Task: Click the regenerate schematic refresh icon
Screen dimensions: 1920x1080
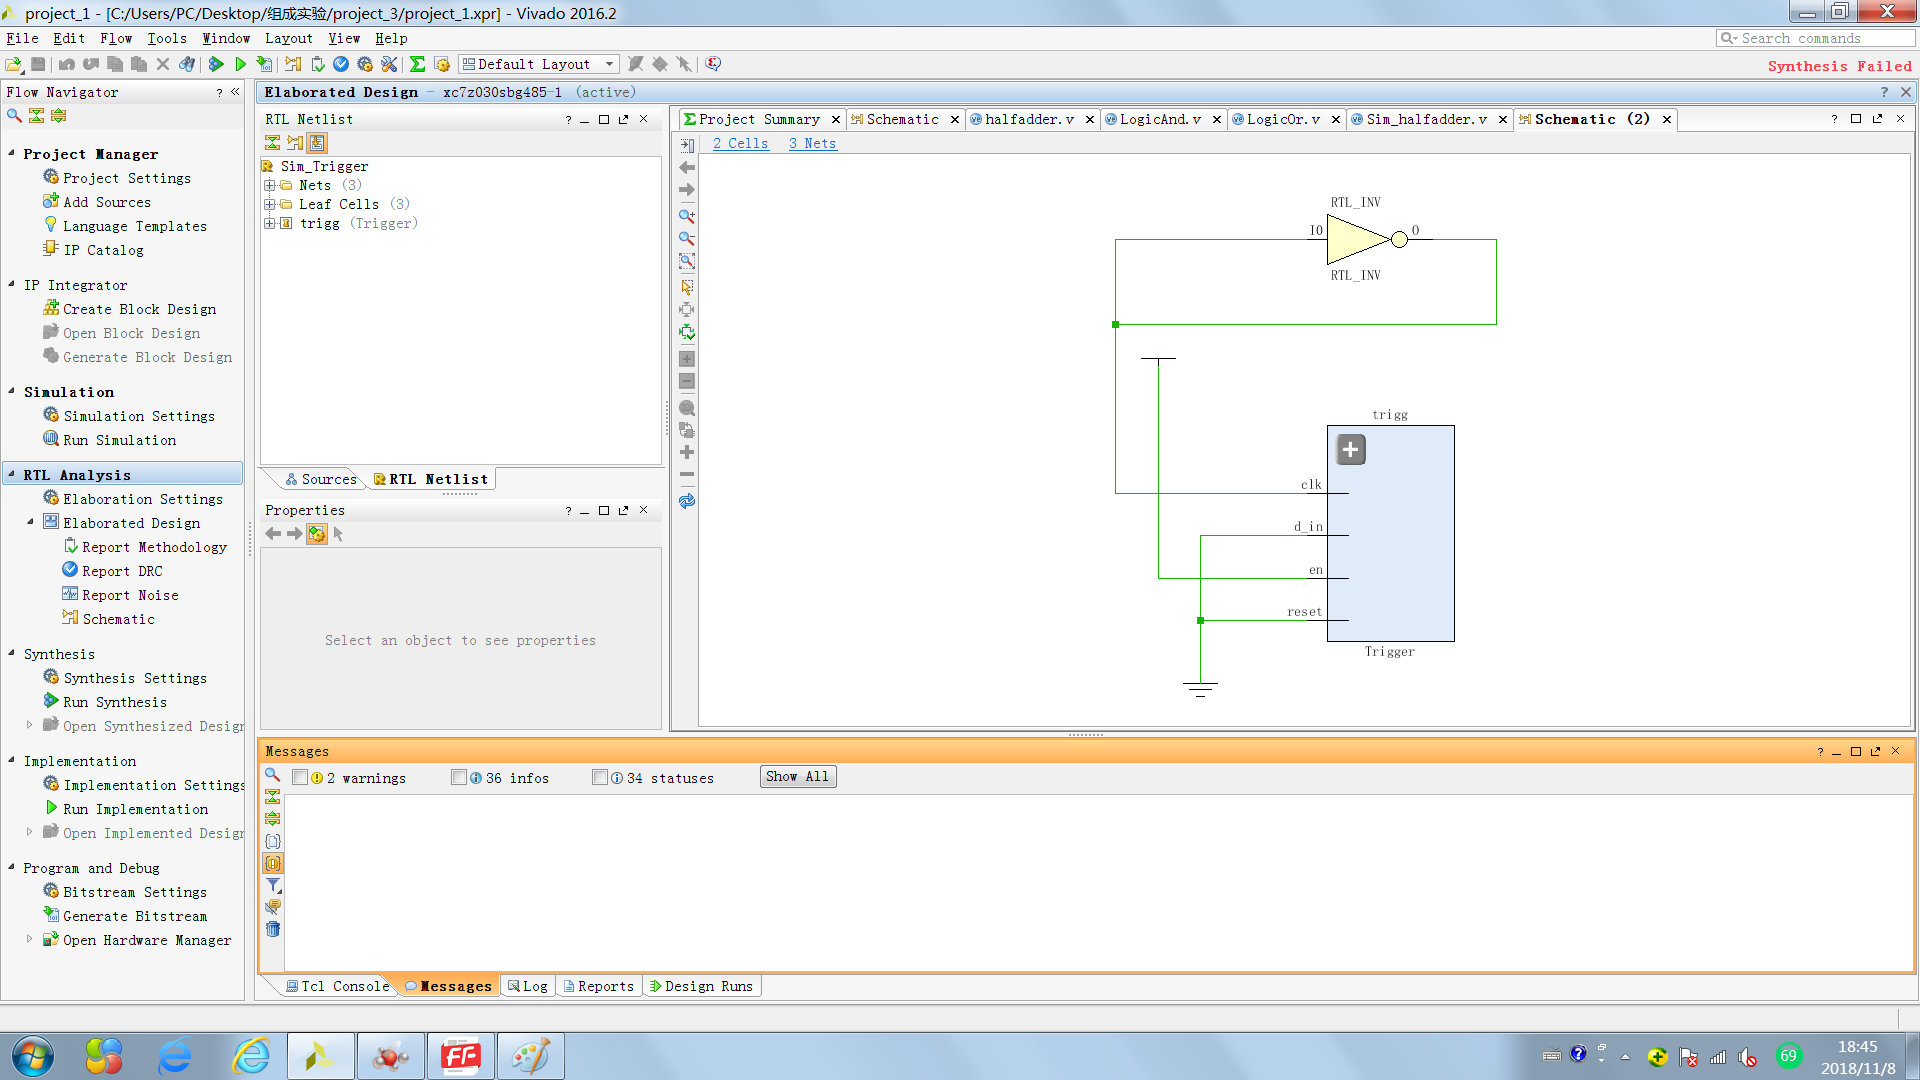Action: click(686, 501)
